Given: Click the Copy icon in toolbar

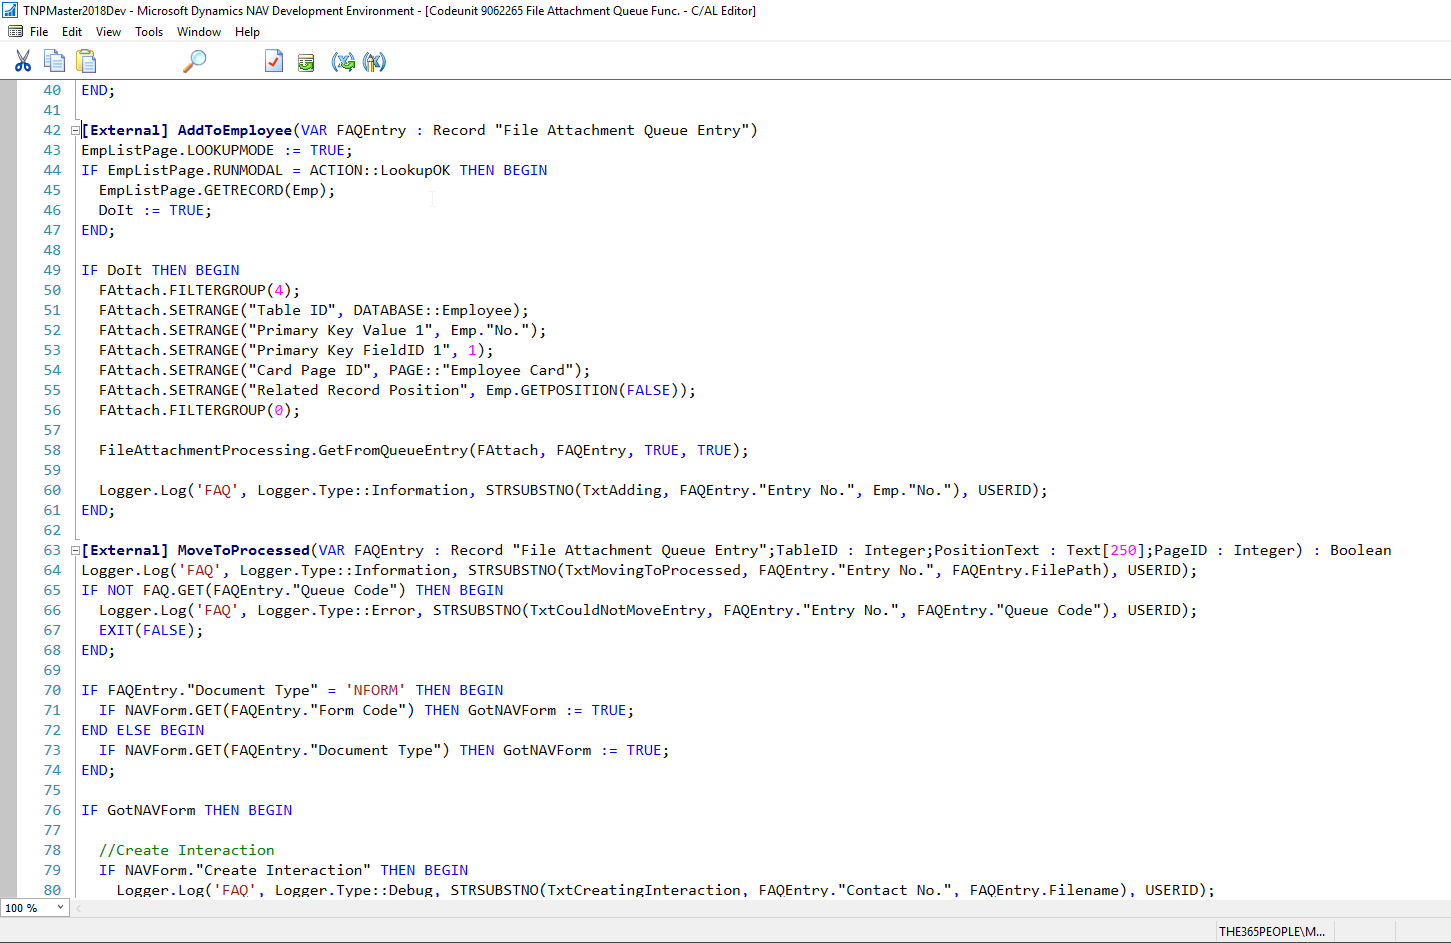Looking at the screenshot, I should 54,62.
